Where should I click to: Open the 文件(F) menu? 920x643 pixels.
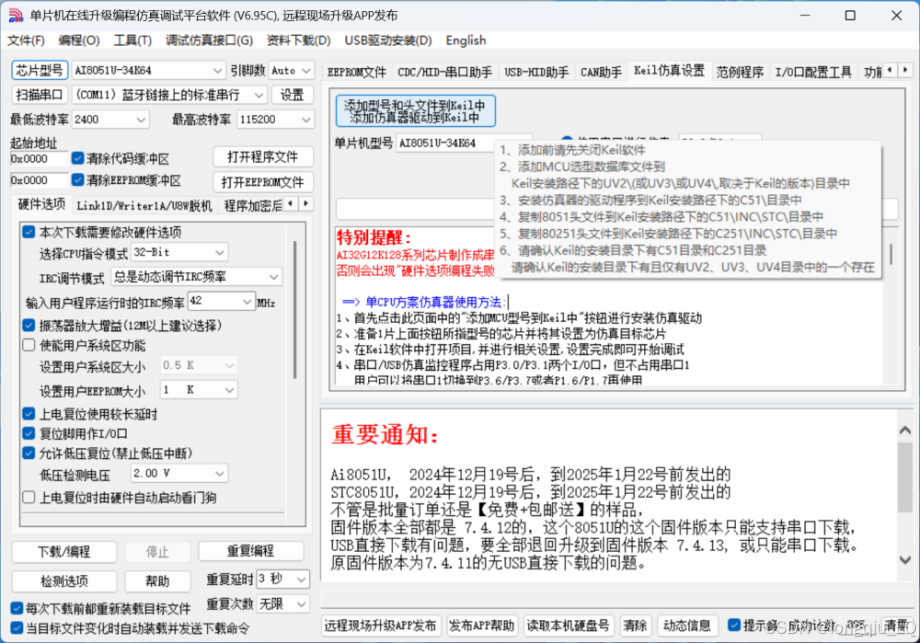26,40
